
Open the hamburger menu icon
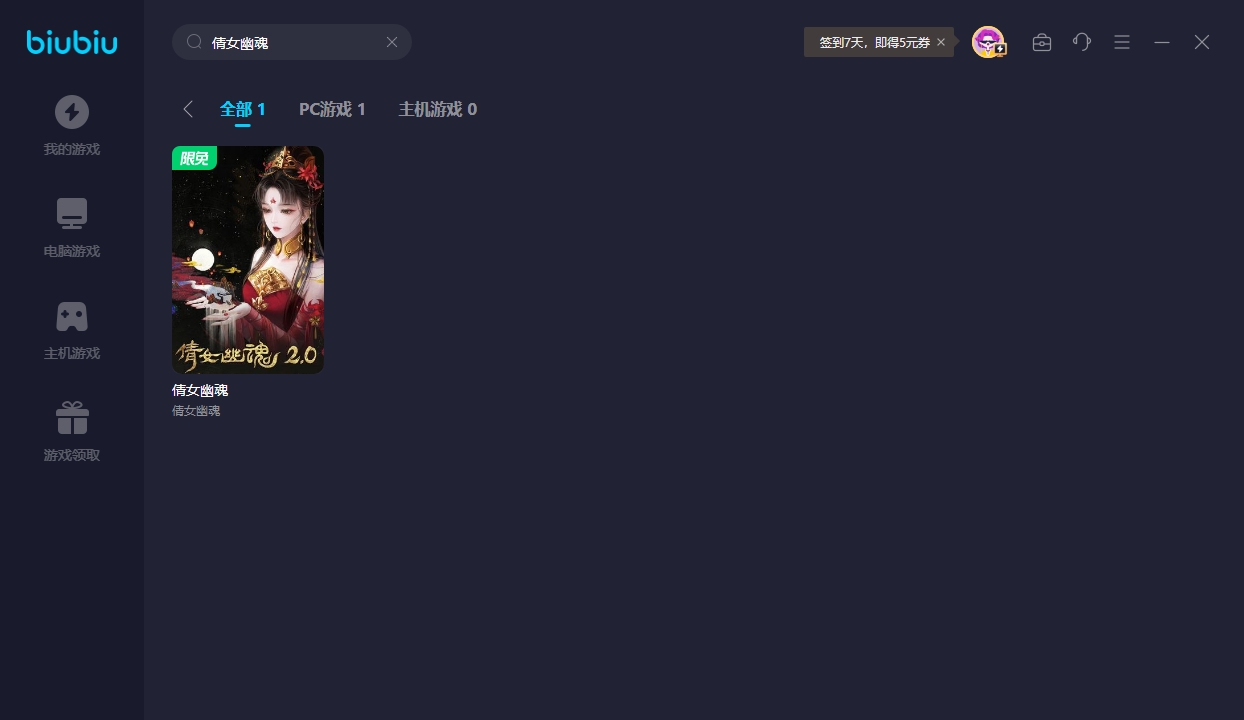coord(1122,42)
